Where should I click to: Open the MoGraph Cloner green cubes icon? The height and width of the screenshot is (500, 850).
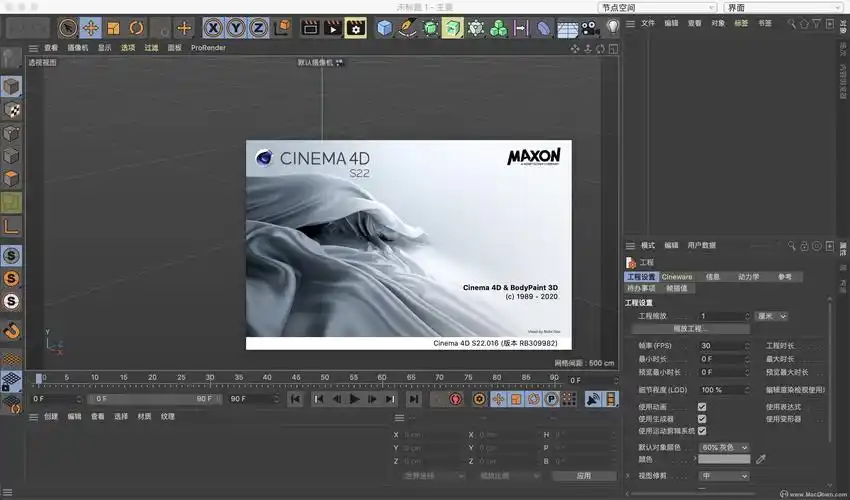tap(498, 28)
